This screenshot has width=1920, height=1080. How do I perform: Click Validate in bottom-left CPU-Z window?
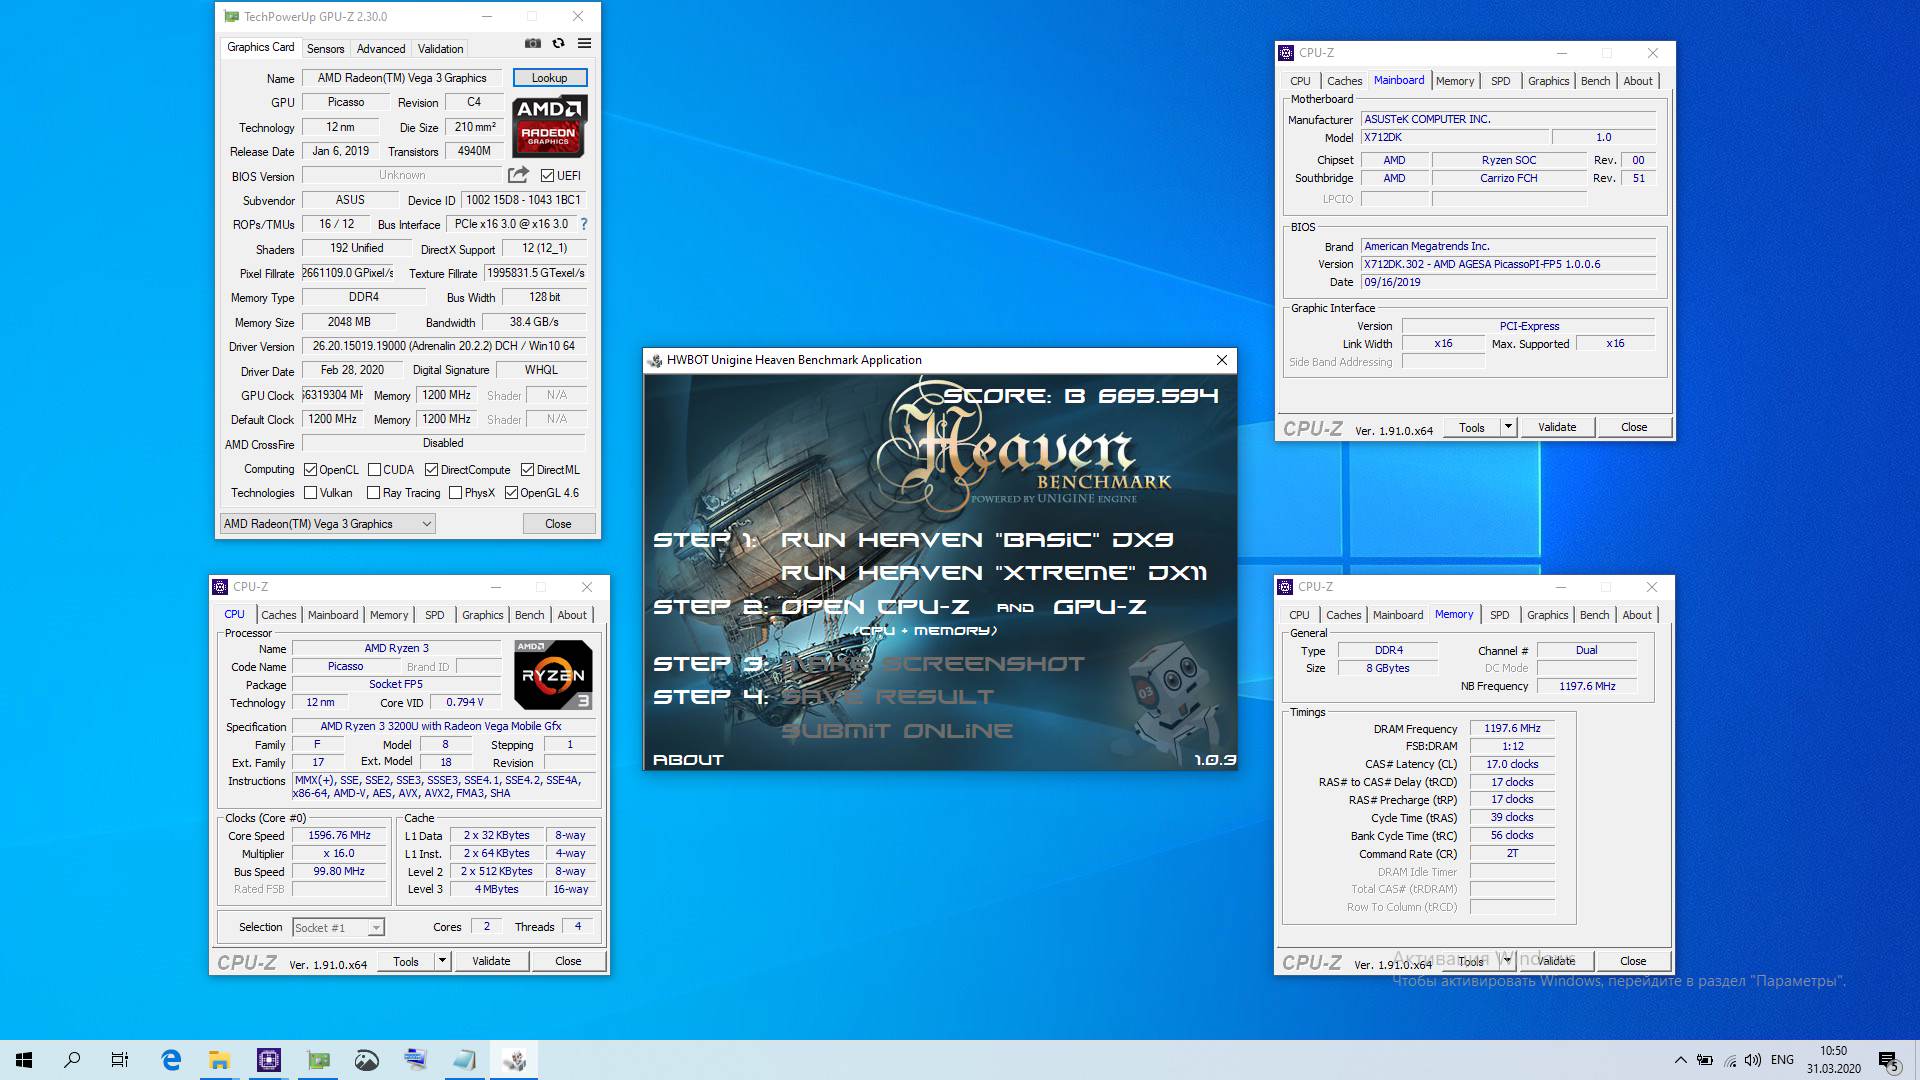(491, 961)
